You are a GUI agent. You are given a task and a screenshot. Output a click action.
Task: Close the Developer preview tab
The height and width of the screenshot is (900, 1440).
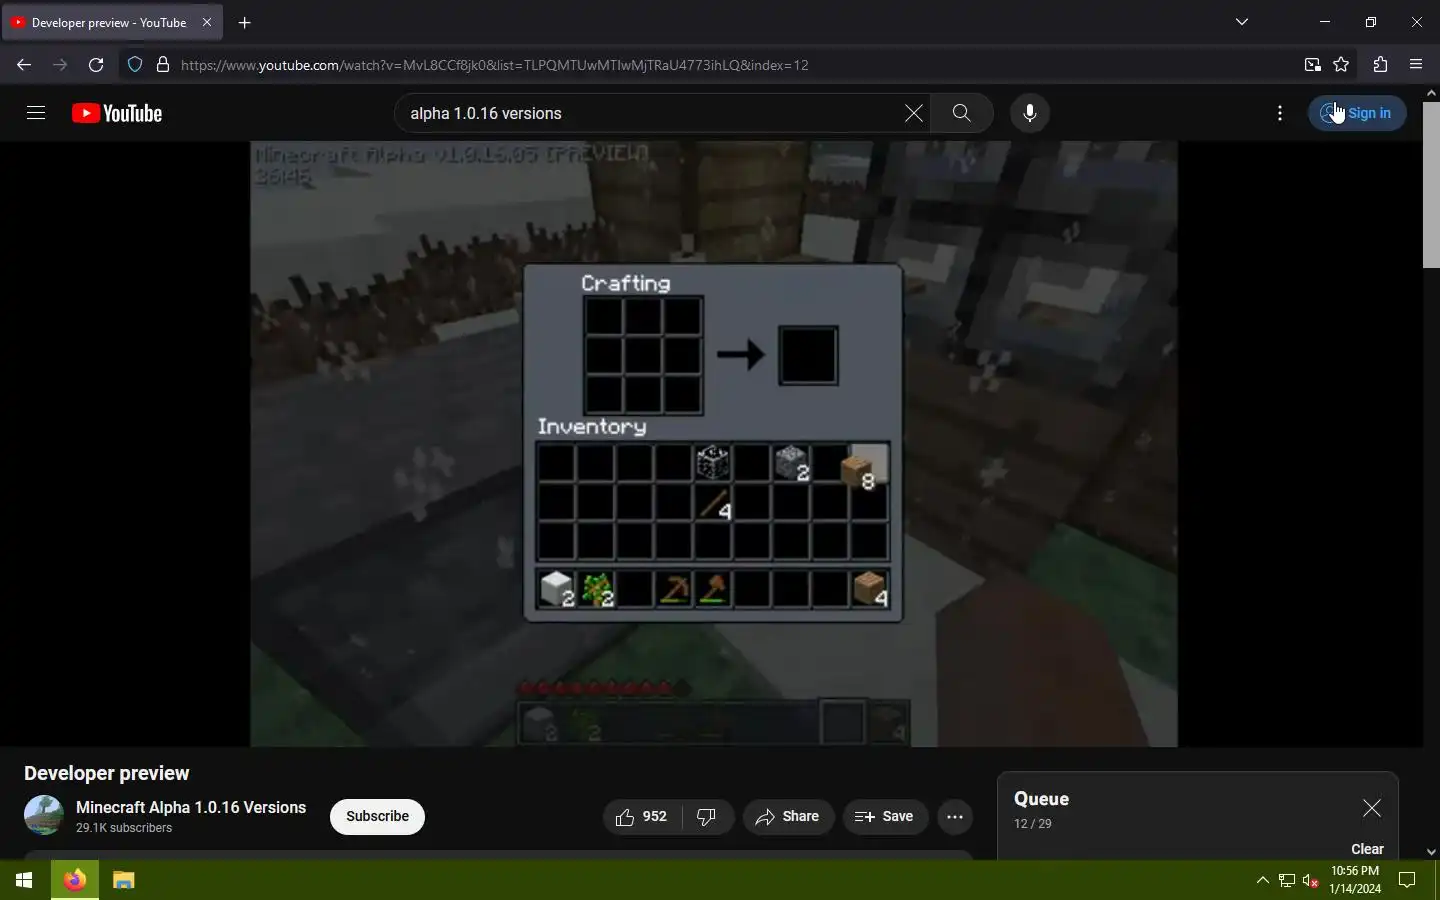[x=207, y=22]
